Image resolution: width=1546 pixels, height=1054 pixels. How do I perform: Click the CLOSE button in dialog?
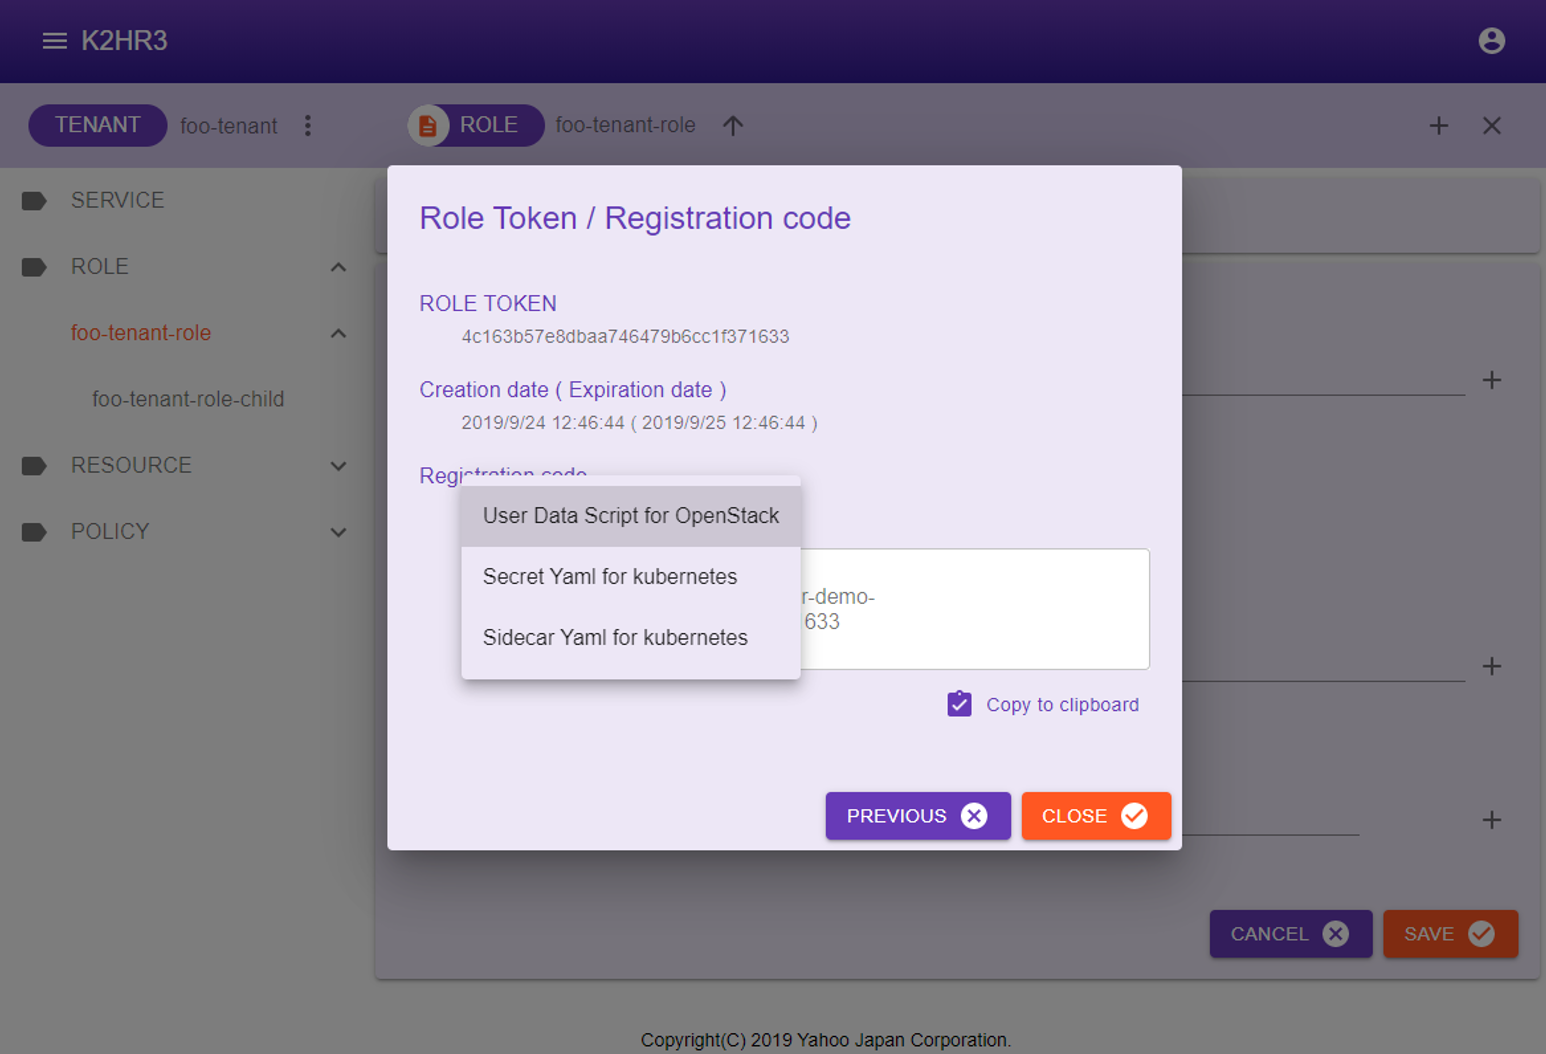click(x=1096, y=816)
